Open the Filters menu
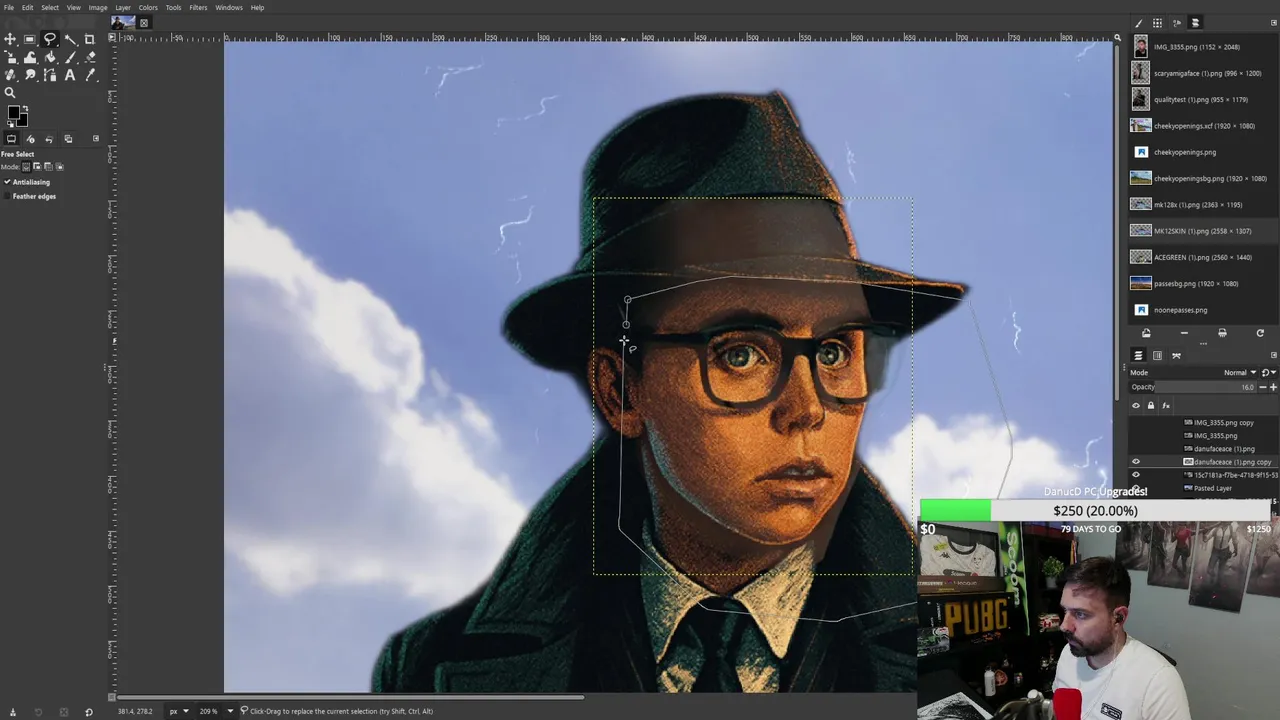The height and width of the screenshot is (720, 1280). point(198,7)
